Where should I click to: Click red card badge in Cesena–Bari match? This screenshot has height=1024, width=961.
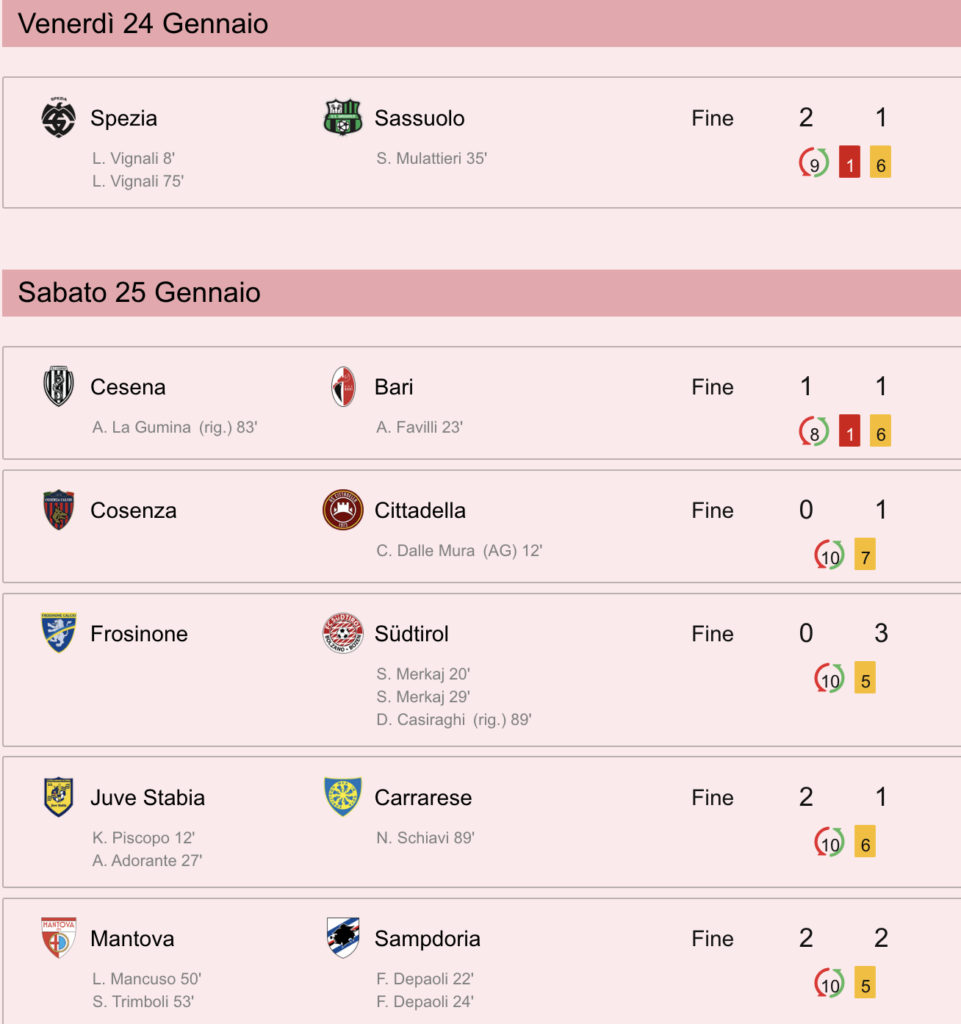[849, 431]
